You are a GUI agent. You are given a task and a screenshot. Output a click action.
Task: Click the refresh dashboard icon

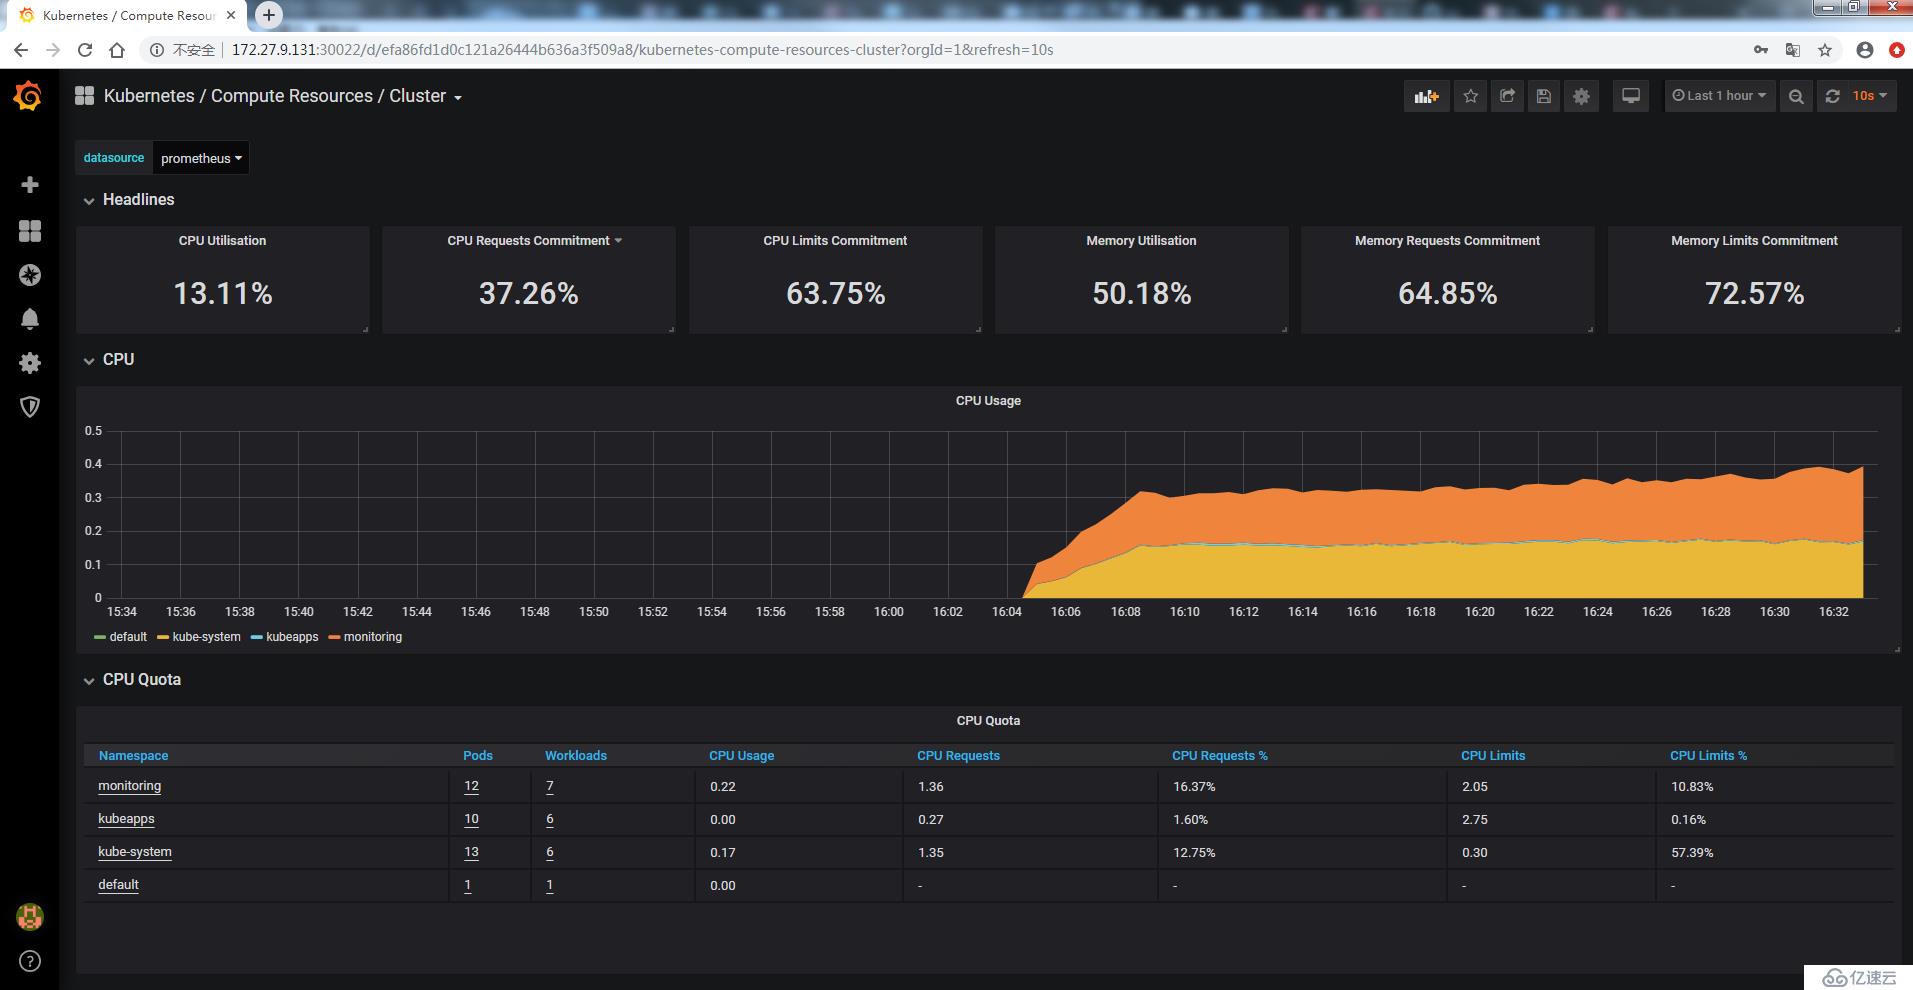click(x=1832, y=96)
